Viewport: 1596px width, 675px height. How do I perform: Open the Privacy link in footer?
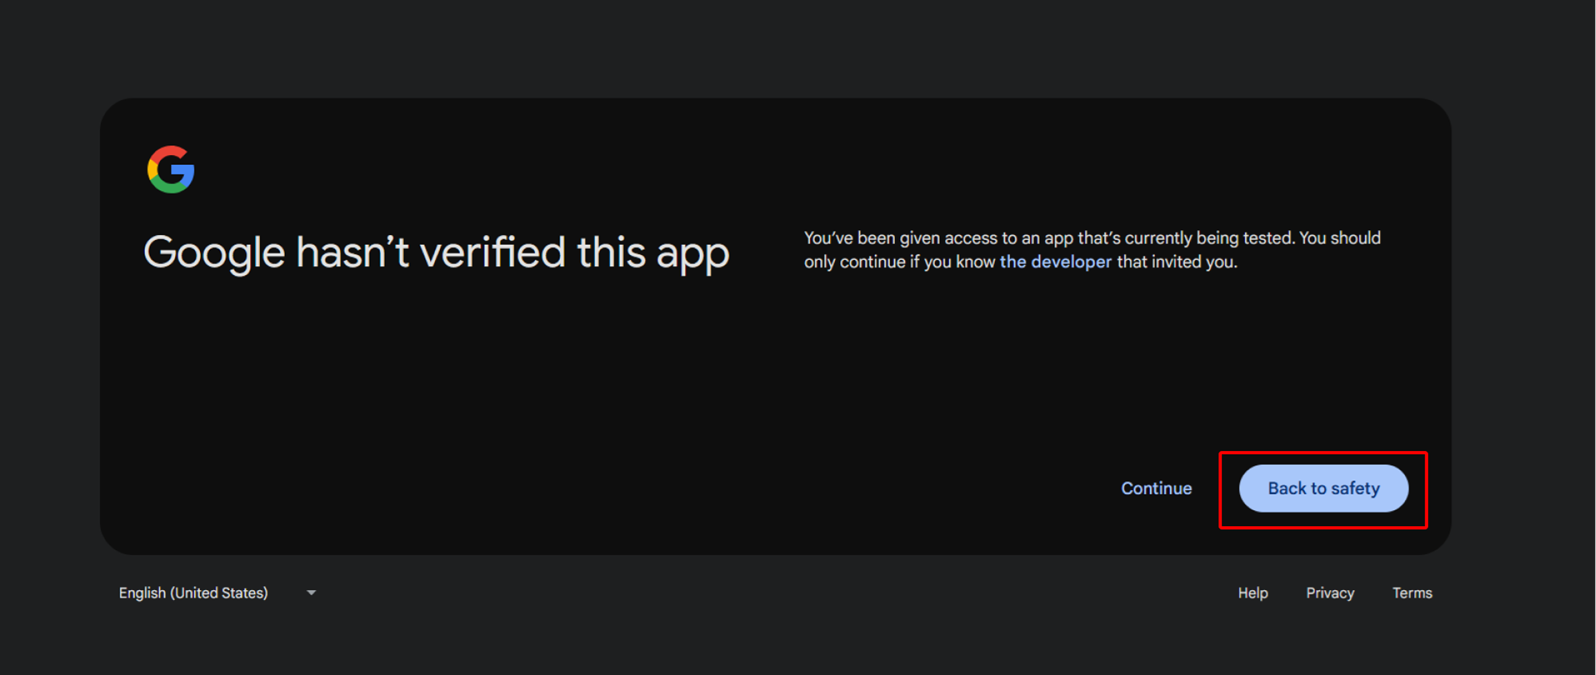tap(1329, 593)
